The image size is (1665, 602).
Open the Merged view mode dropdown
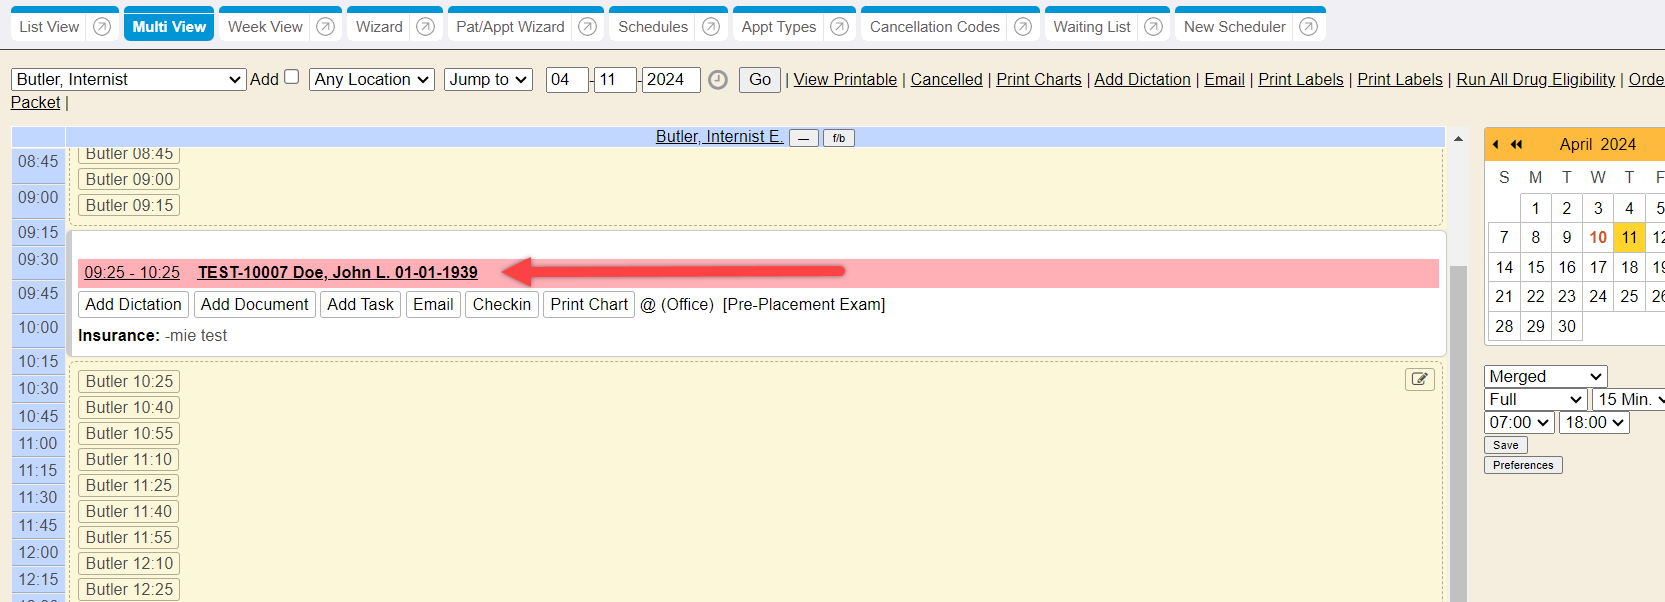point(1545,376)
